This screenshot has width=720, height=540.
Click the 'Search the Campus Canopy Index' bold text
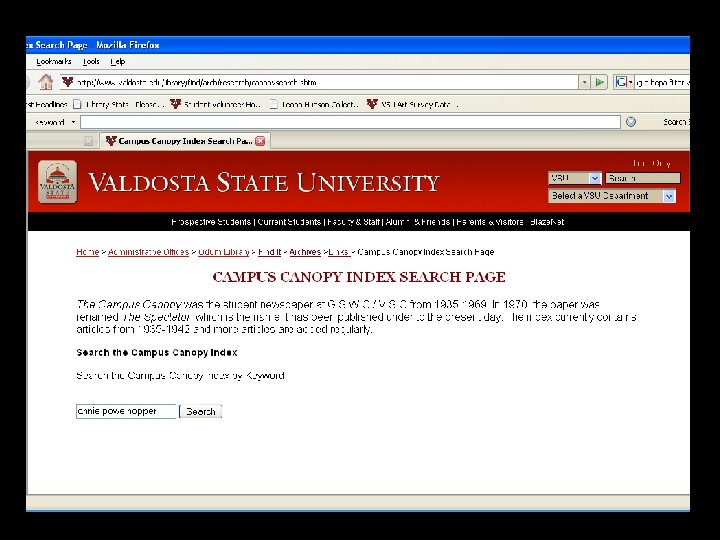[x=157, y=353]
